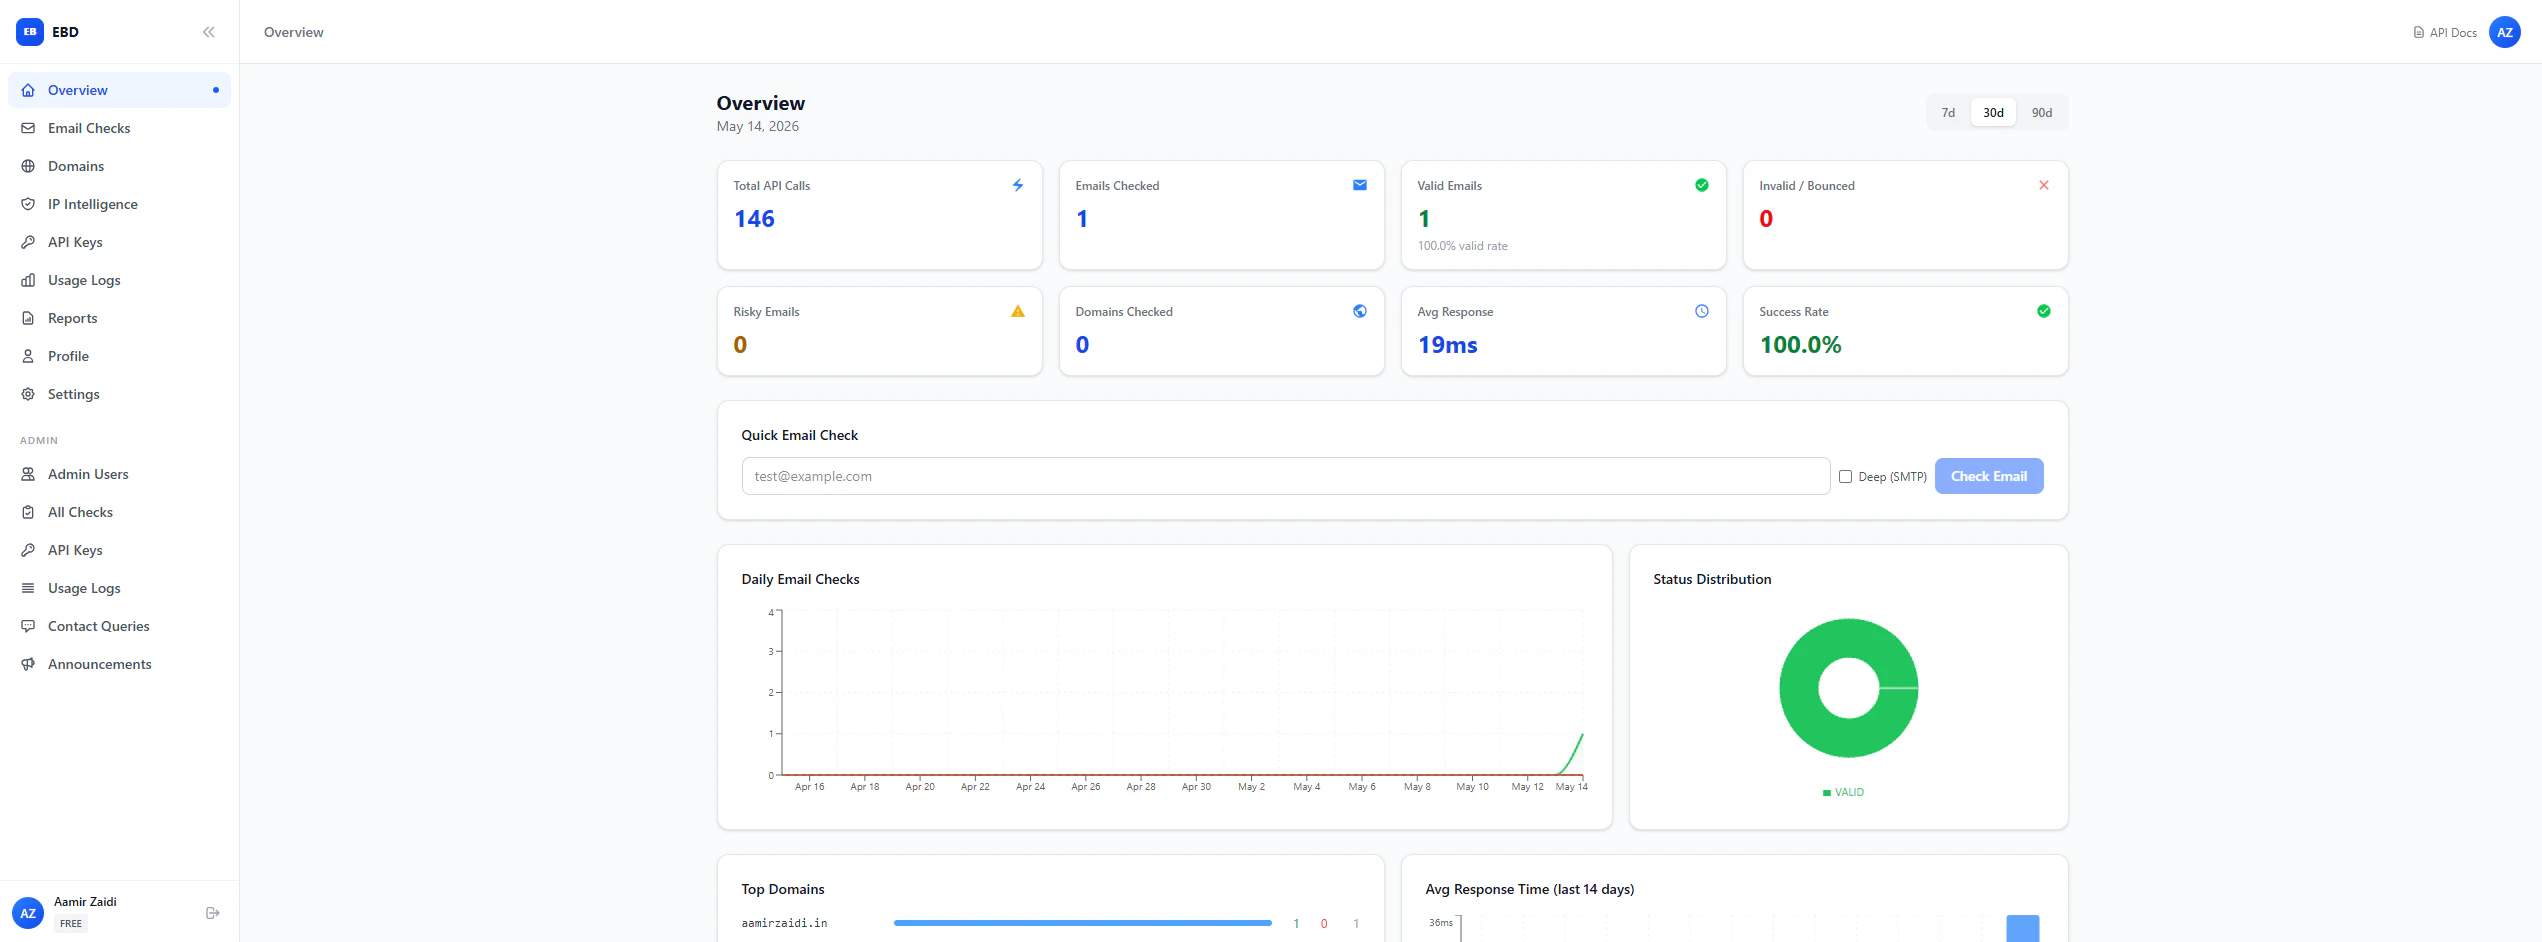Open Contact Queries in admin section
2542x942 pixels.
pos(119,626)
